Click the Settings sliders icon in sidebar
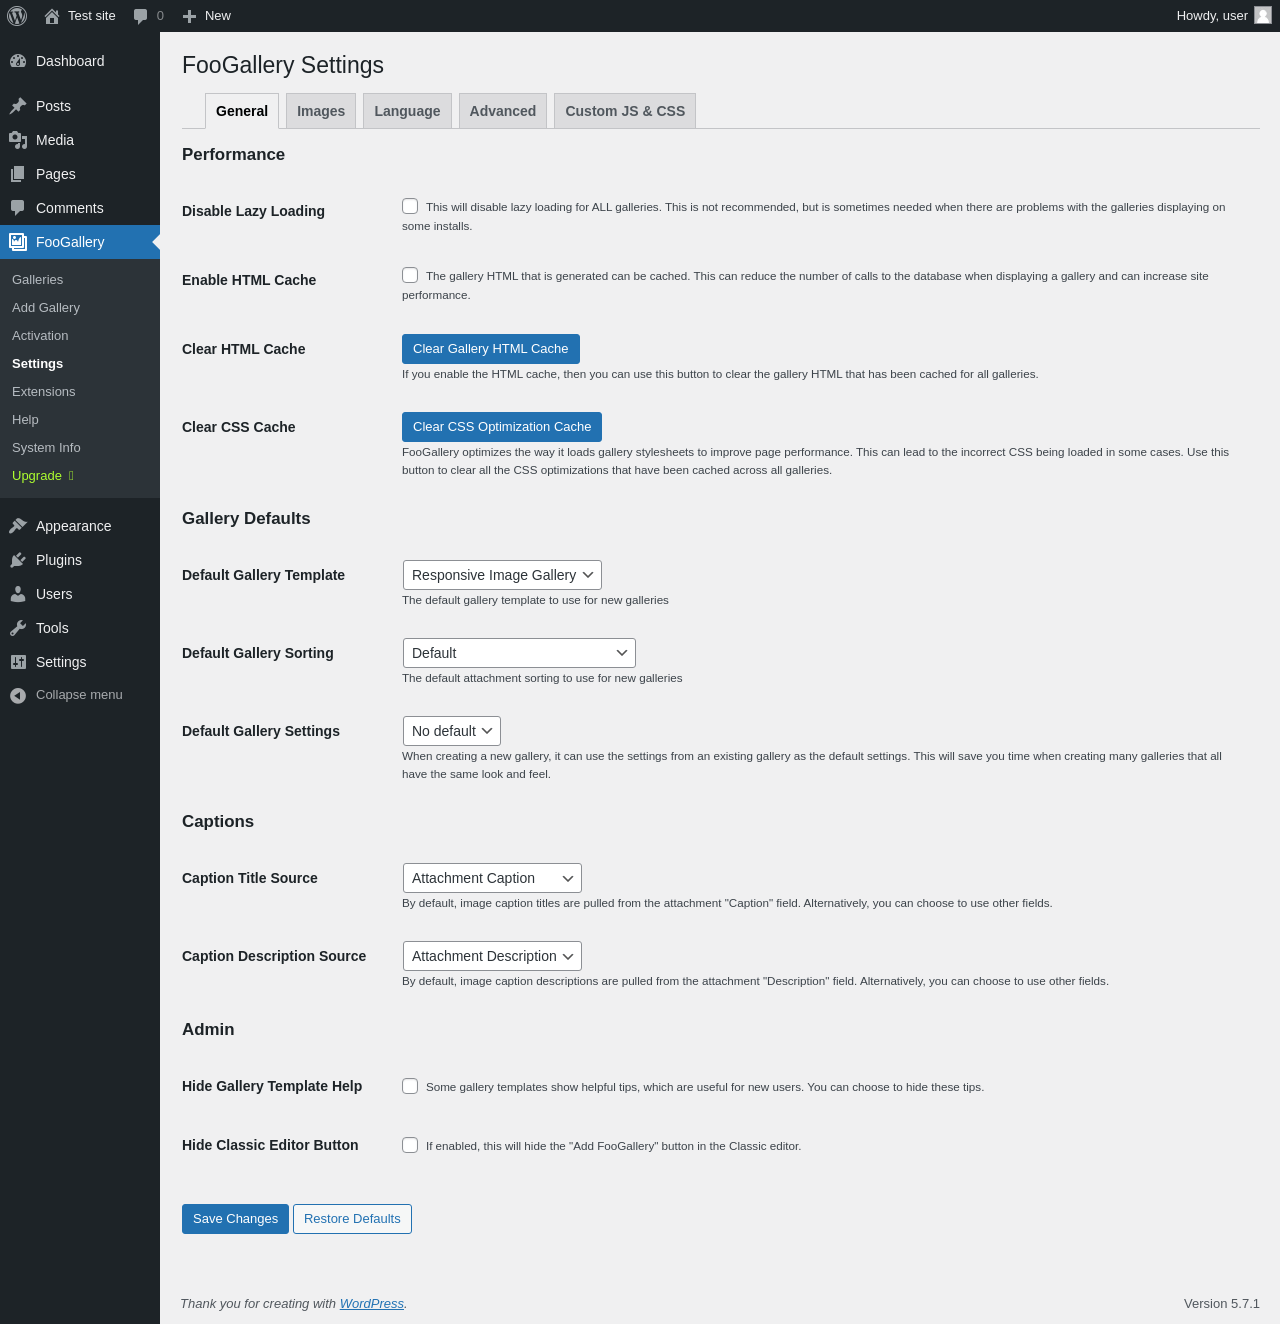Viewport: 1280px width, 1324px height. (x=18, y=662)
